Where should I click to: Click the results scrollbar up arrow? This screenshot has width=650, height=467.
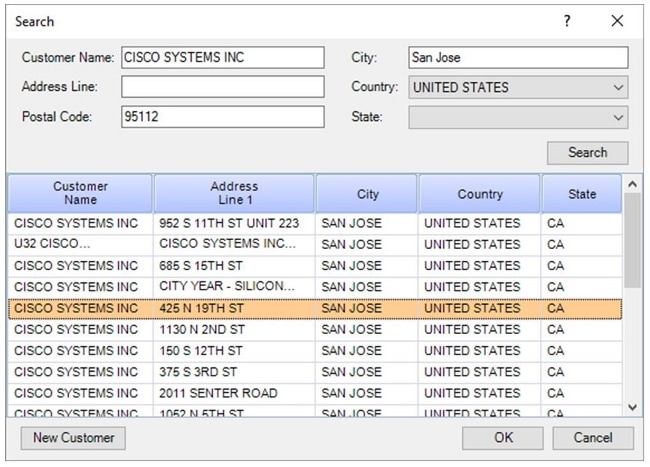click(632, 184)
